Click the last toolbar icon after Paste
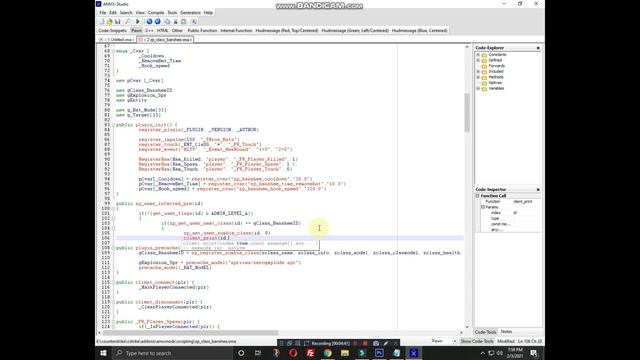 coord(194,22)
